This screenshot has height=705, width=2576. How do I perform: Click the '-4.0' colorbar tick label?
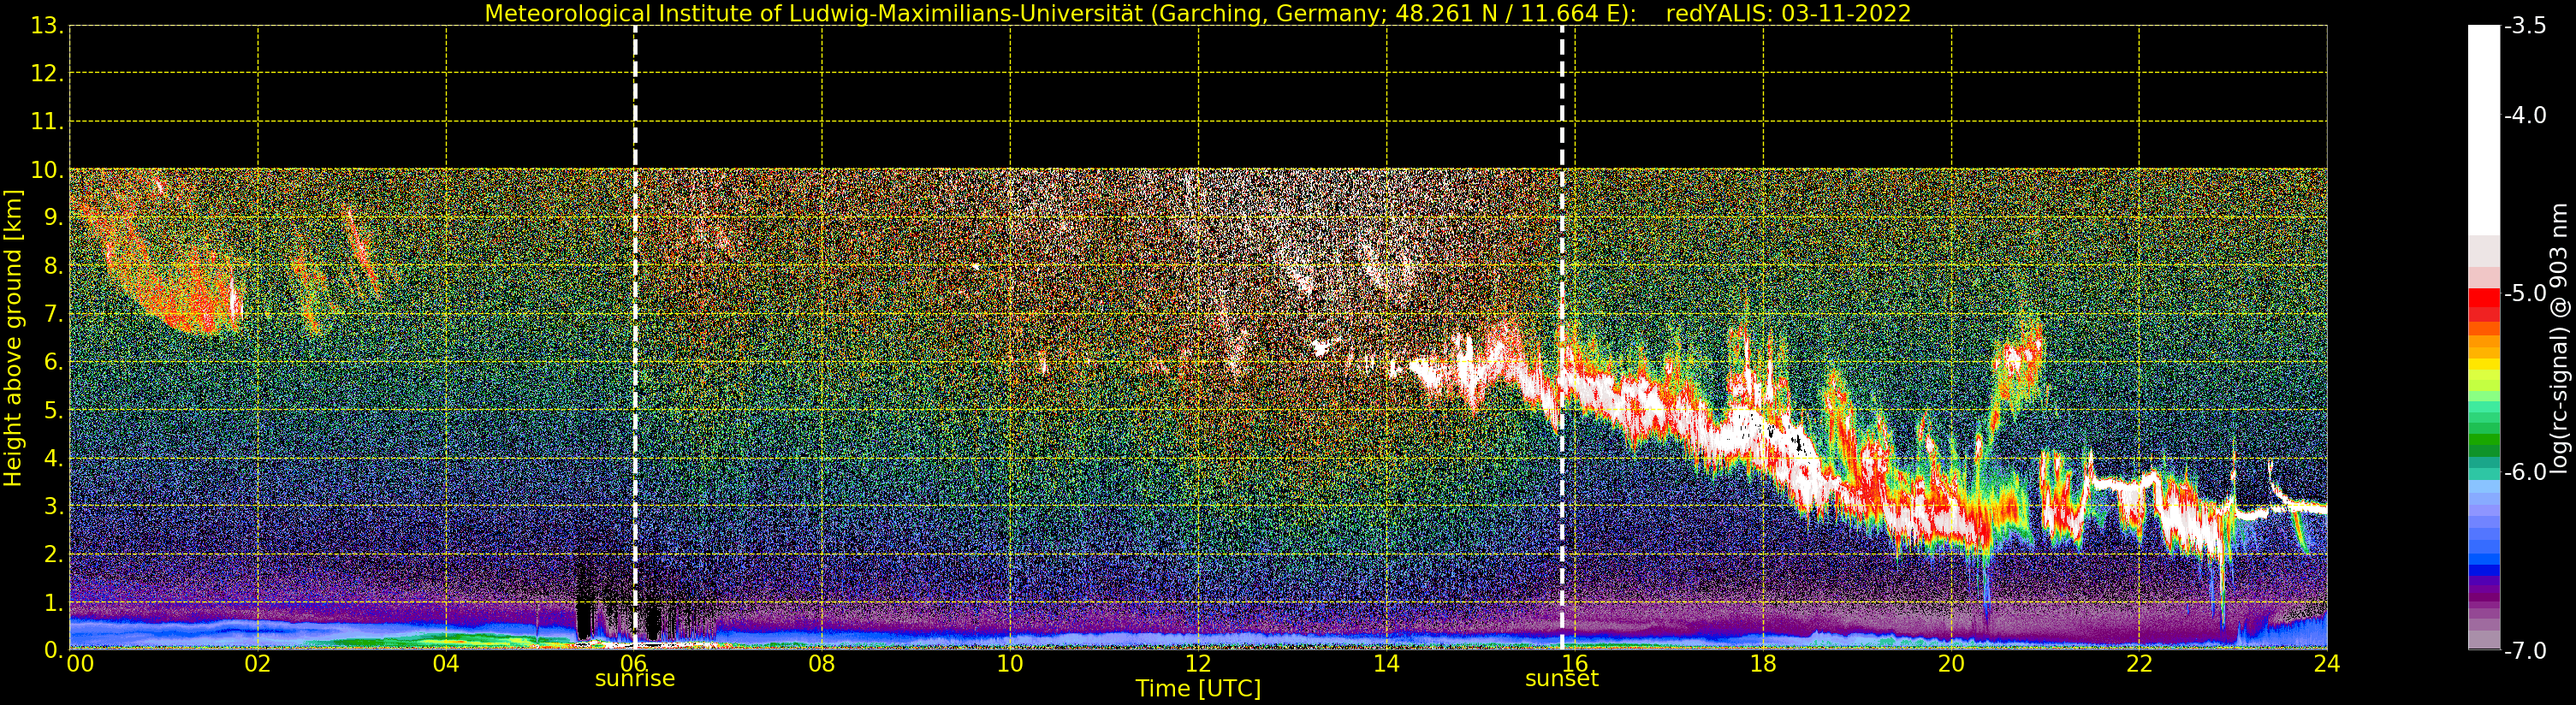pyautogui.click(x=2525, y=115)
